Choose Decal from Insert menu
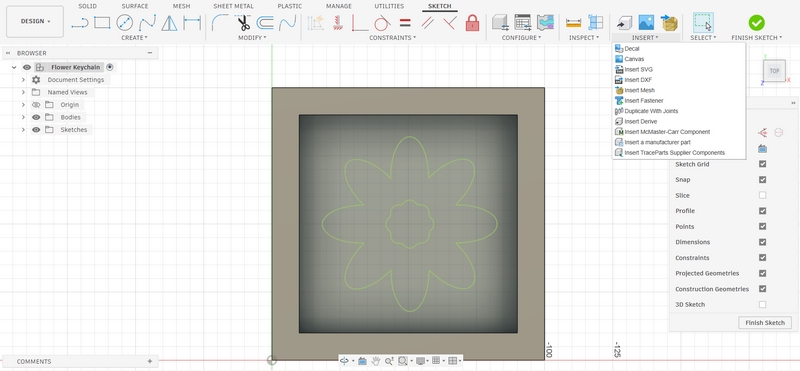The height and width of the screenshot is (371, 800). (632, 48)
